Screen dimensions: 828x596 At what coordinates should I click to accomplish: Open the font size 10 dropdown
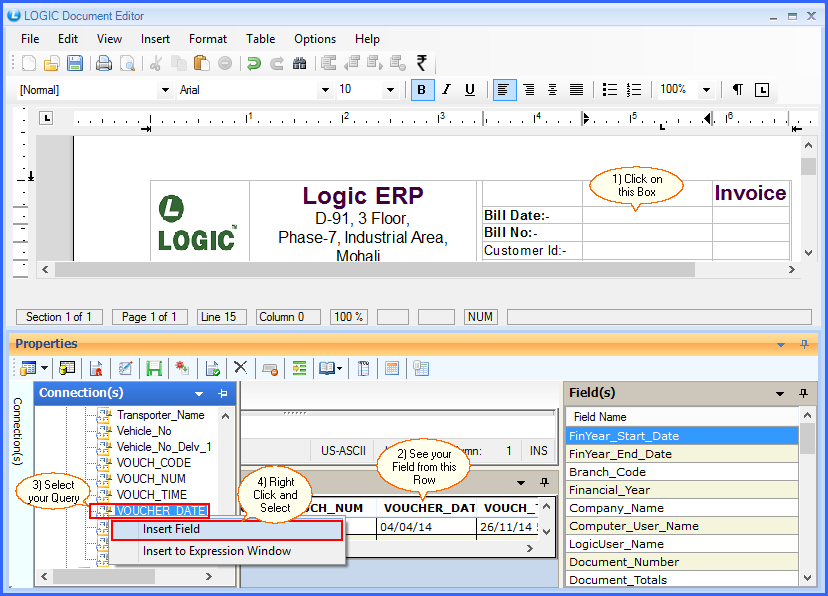390,90
